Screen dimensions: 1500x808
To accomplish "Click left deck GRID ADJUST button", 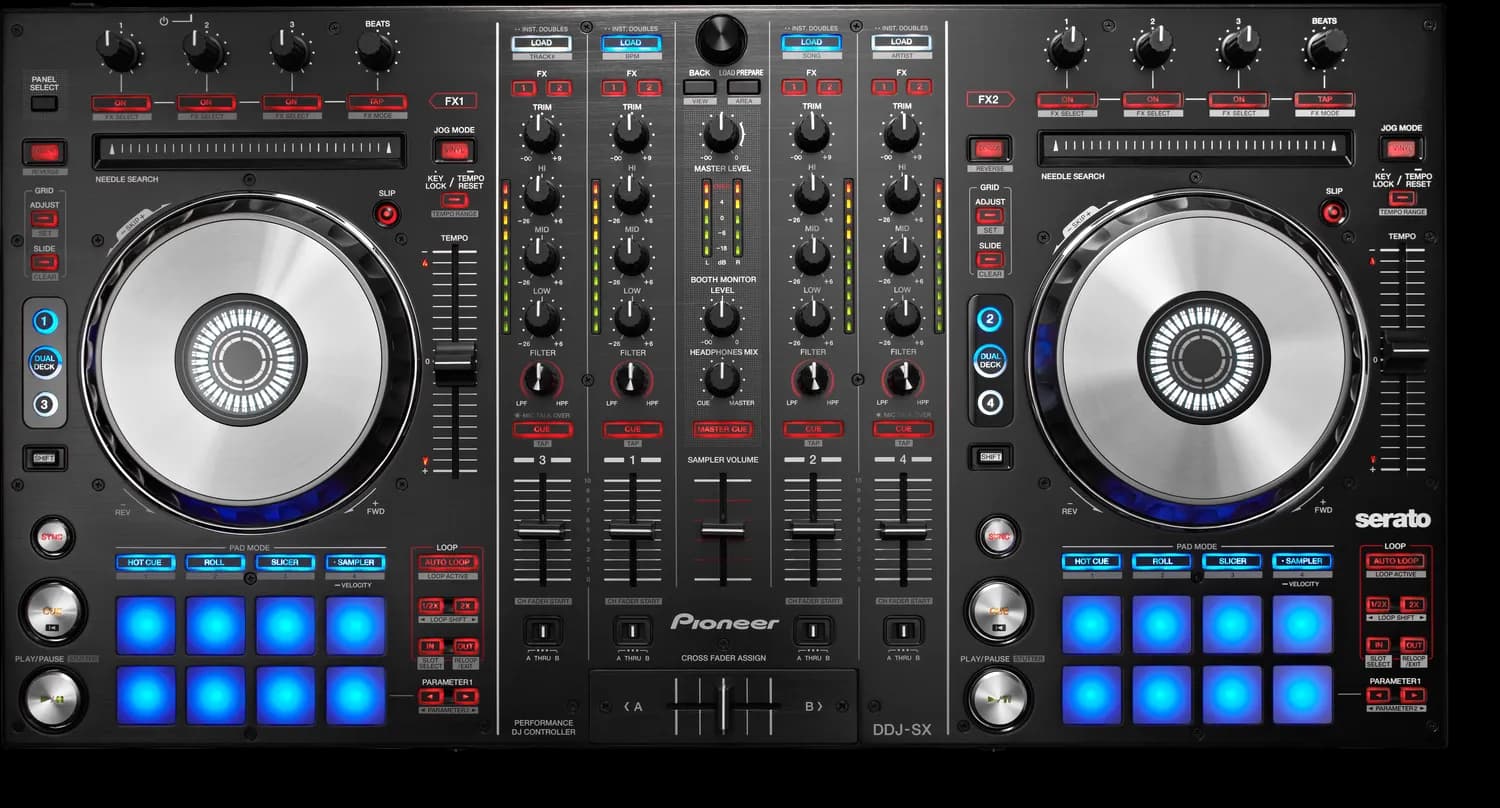I will 44,219.
